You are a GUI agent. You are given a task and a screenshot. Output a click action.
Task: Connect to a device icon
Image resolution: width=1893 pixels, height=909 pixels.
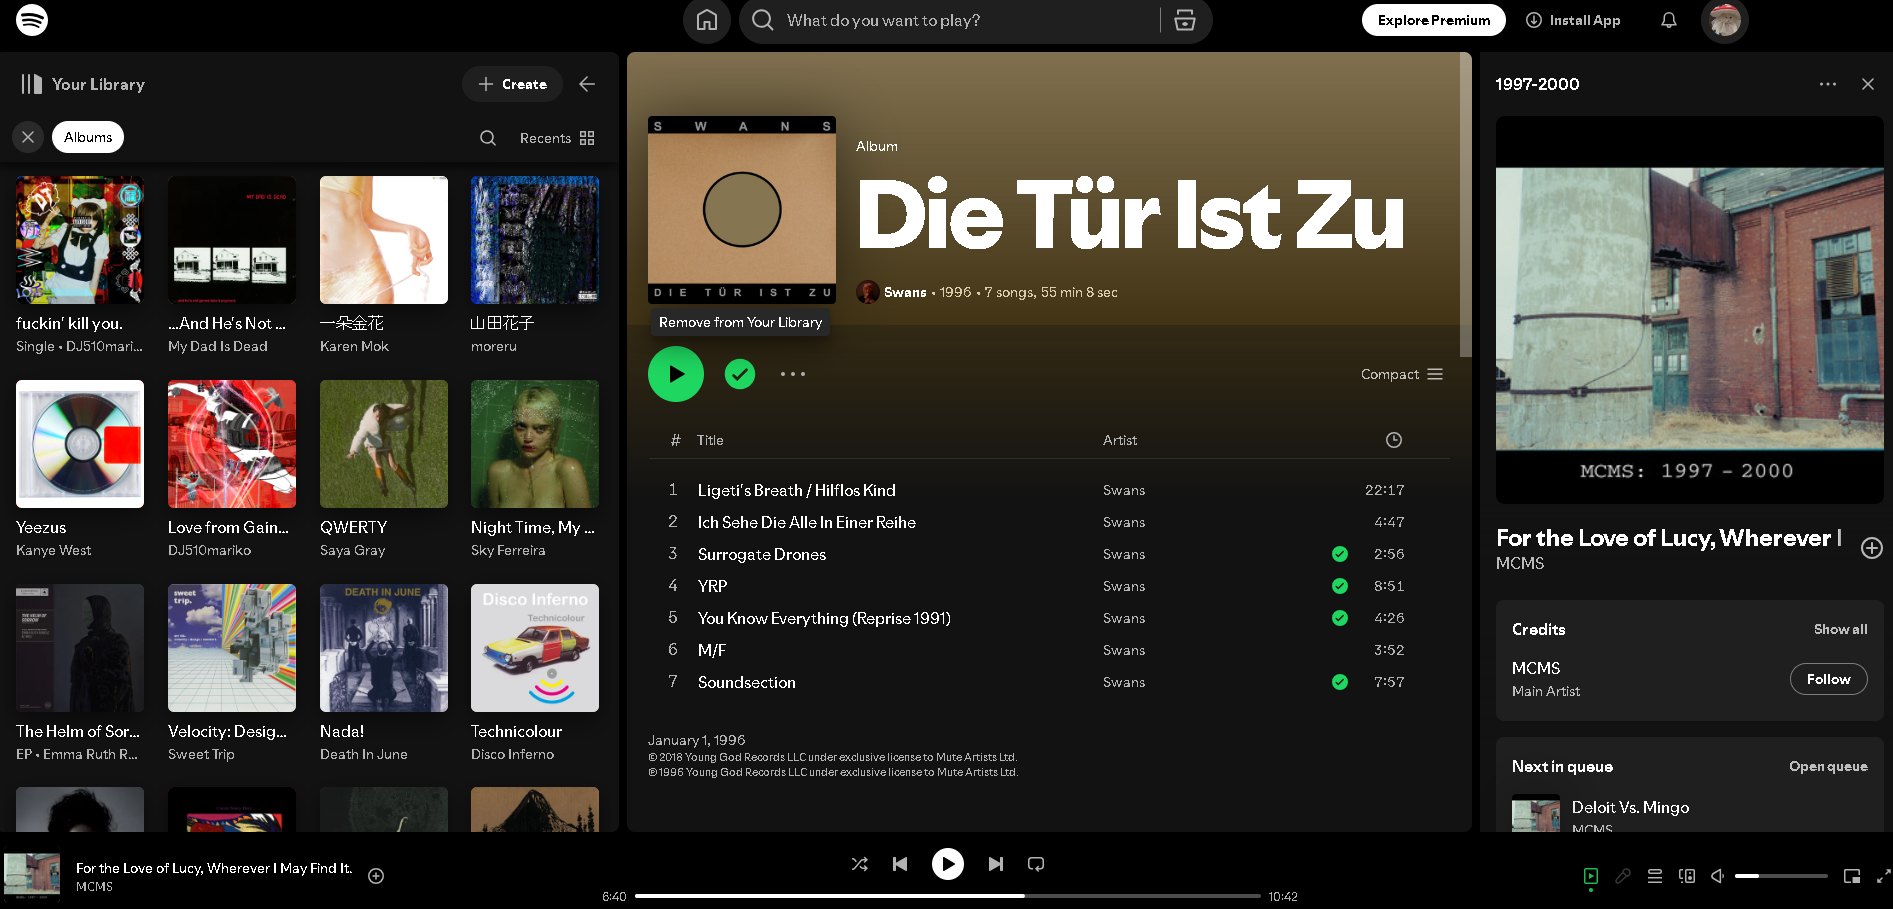pos(1687,876)
